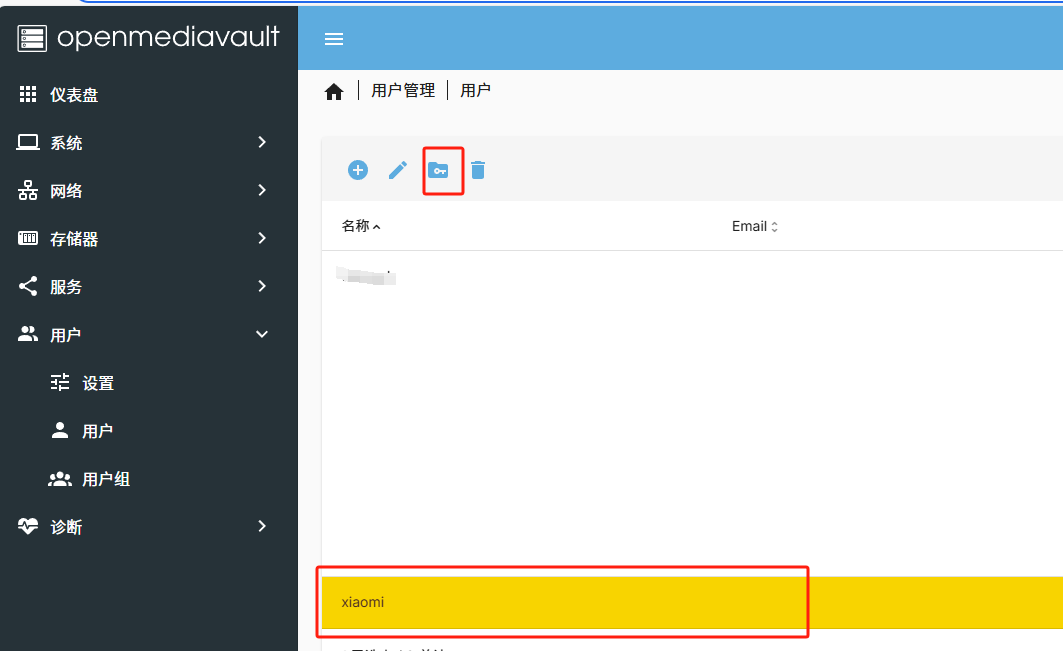Click the 用户组 group icon
Image resolution: width=1063 pixels, height=651 pixels.
click(60, 479)
